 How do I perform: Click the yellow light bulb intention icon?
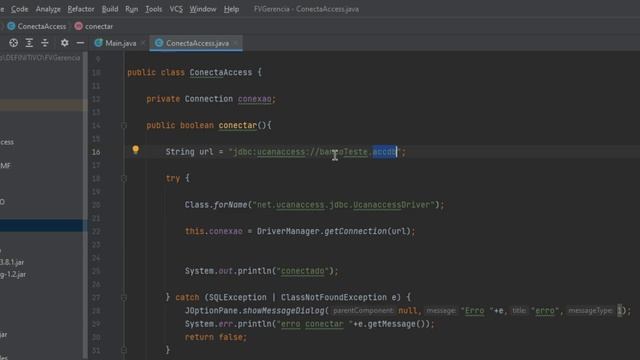[136, 150]
